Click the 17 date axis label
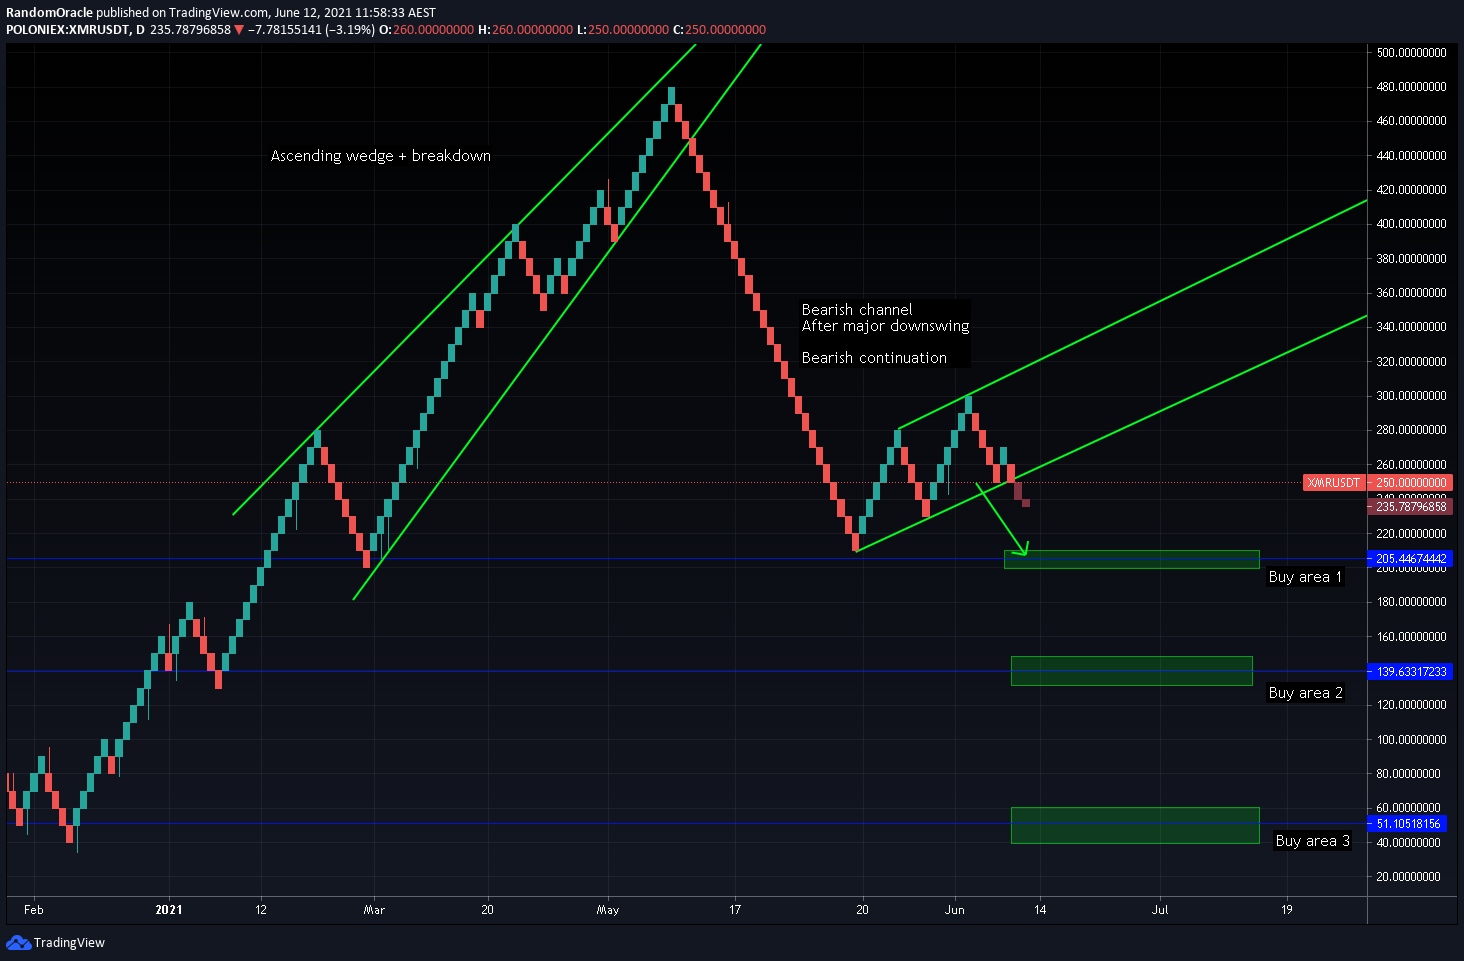Viewport: 1464px width, 961px height. coord(735,910)
